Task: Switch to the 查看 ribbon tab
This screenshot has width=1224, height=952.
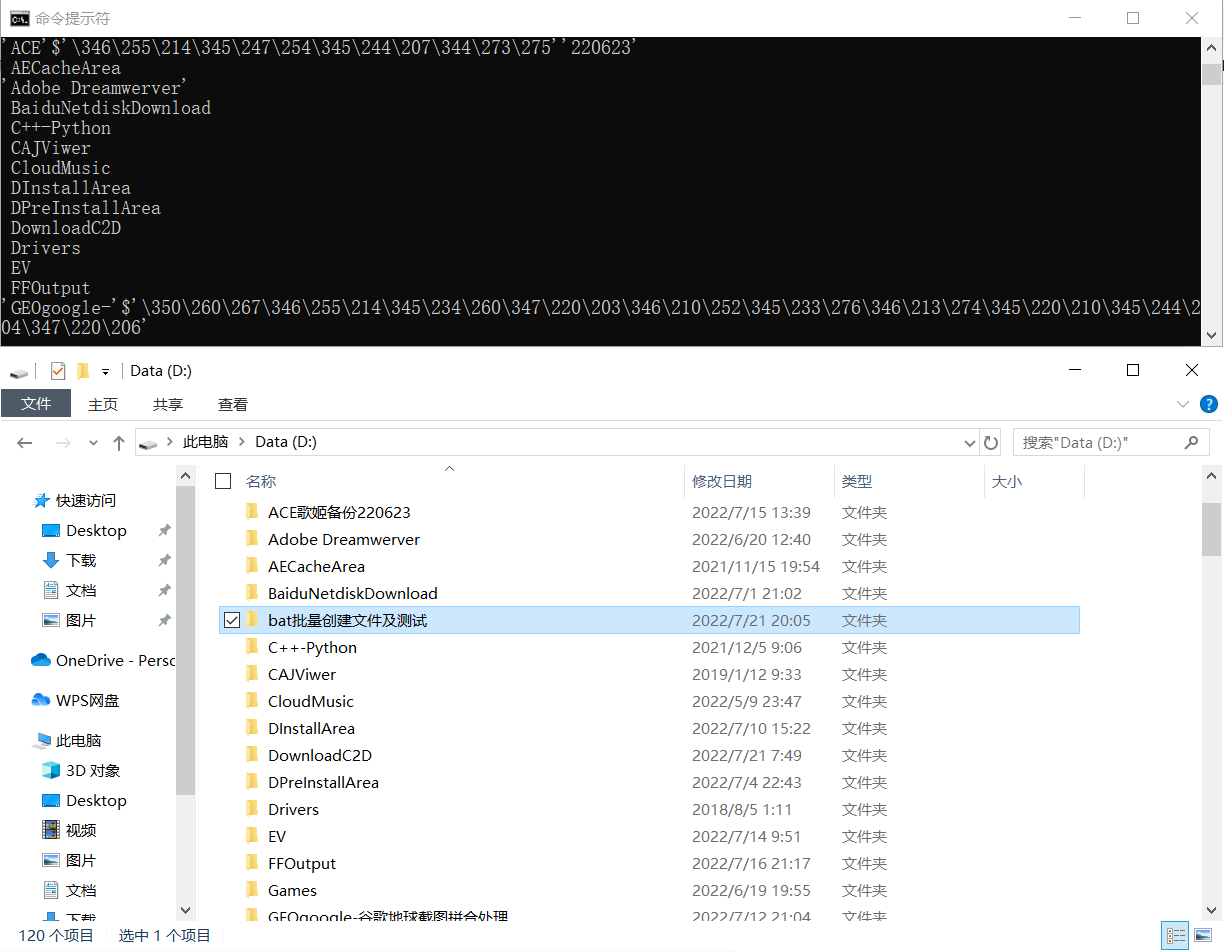Action: tap(232, 404)
